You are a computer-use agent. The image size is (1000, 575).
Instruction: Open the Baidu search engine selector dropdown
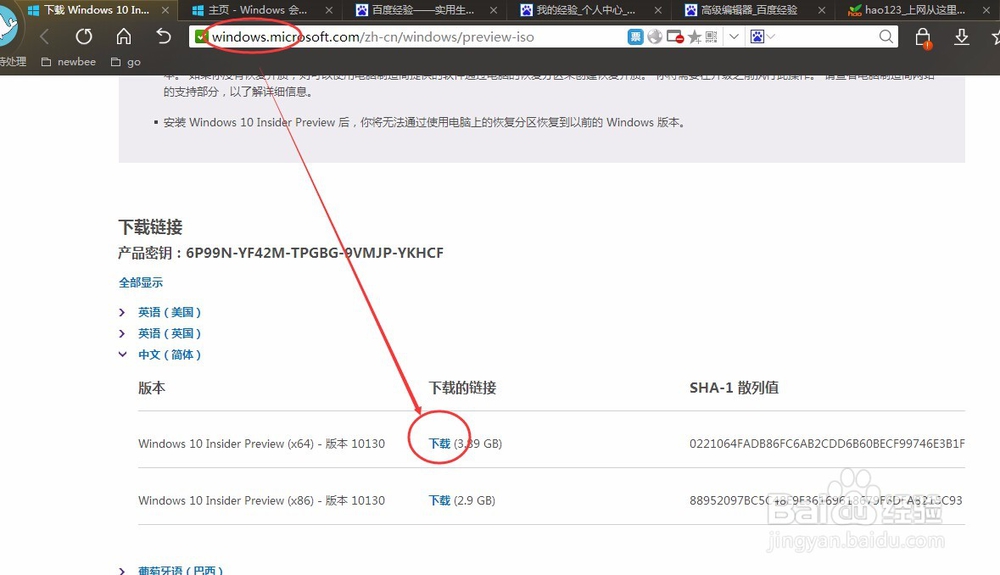click(762, 37)
